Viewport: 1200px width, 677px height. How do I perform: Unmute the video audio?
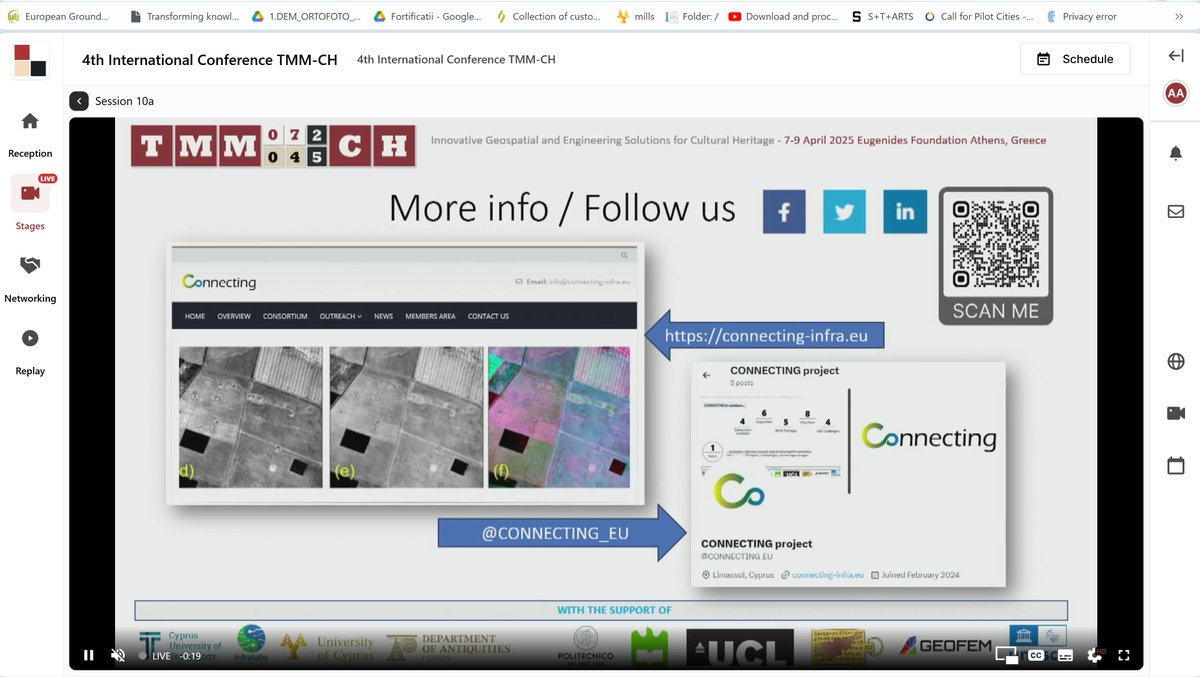point(118,655)
